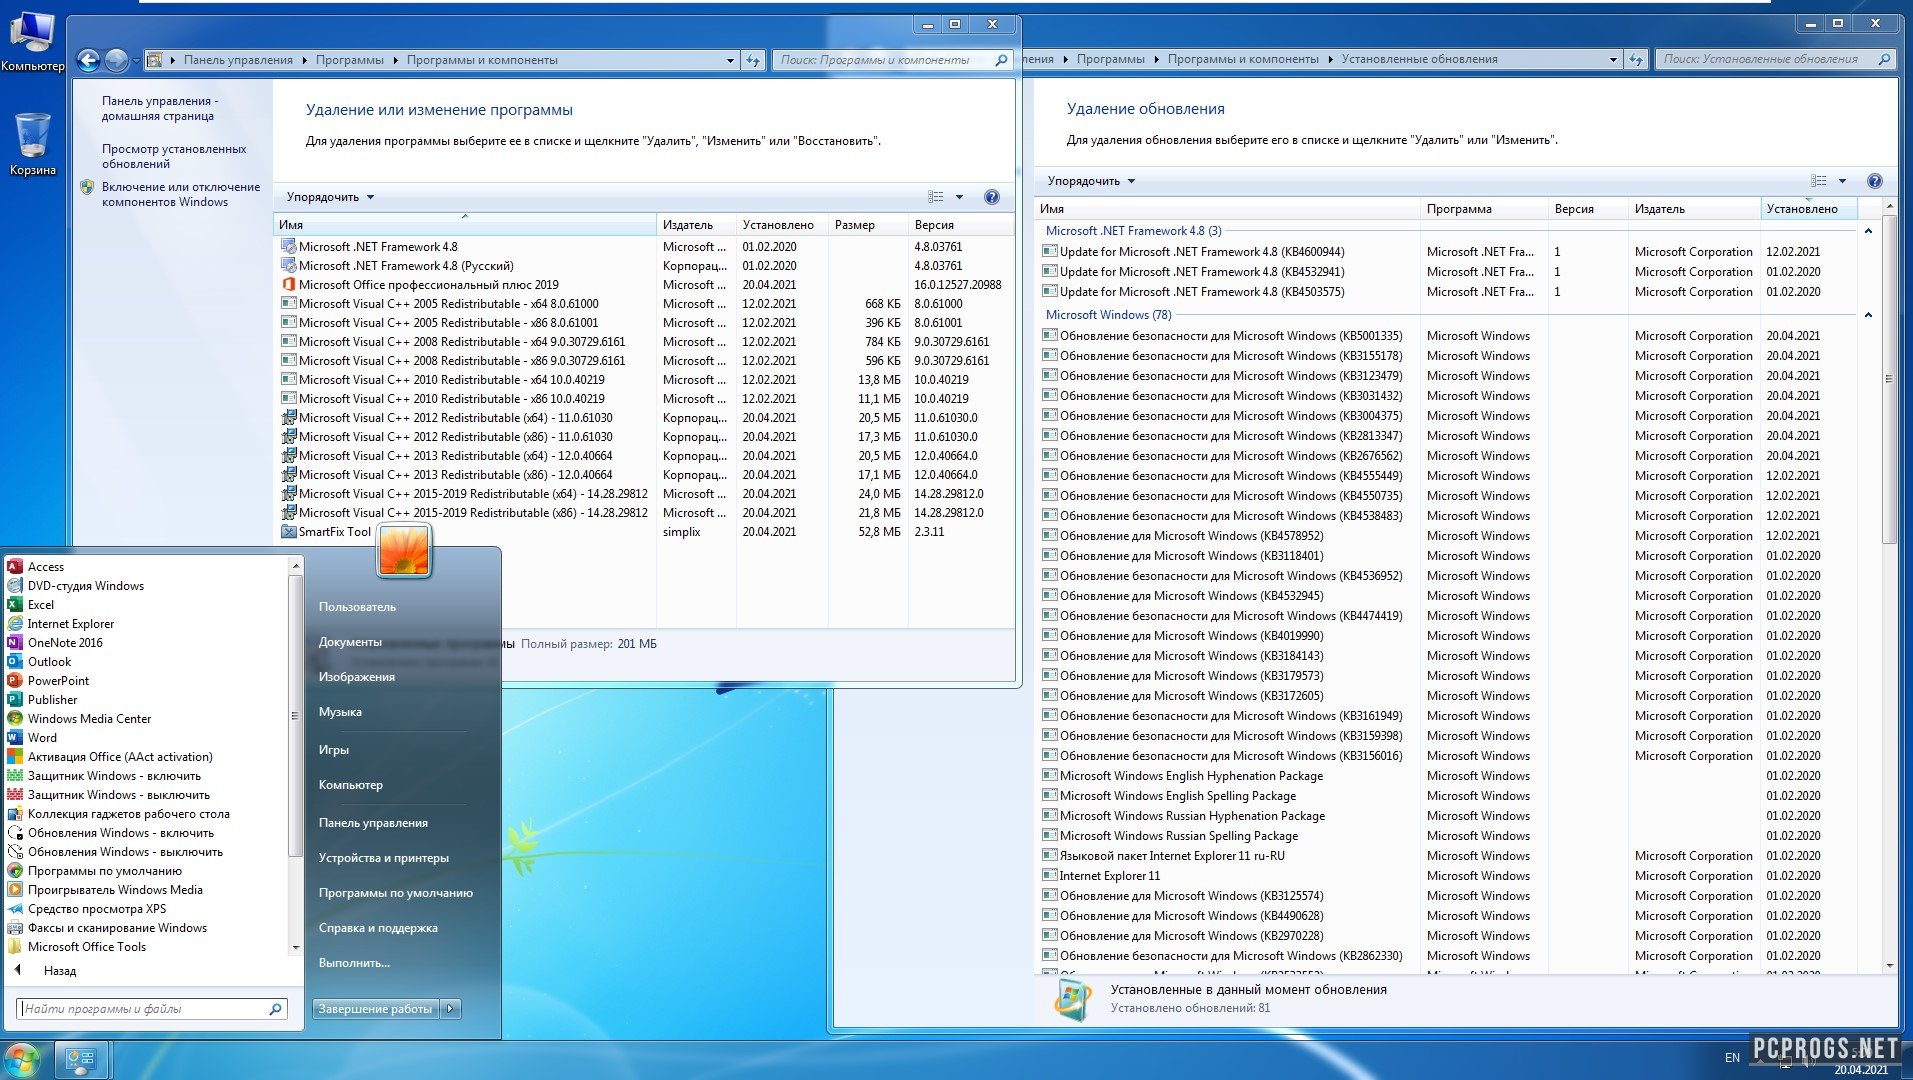1913x1080 pixels.
Task: Click the Компьютер desktop icon
Action: pyautogui.click(x=32, y=42)
